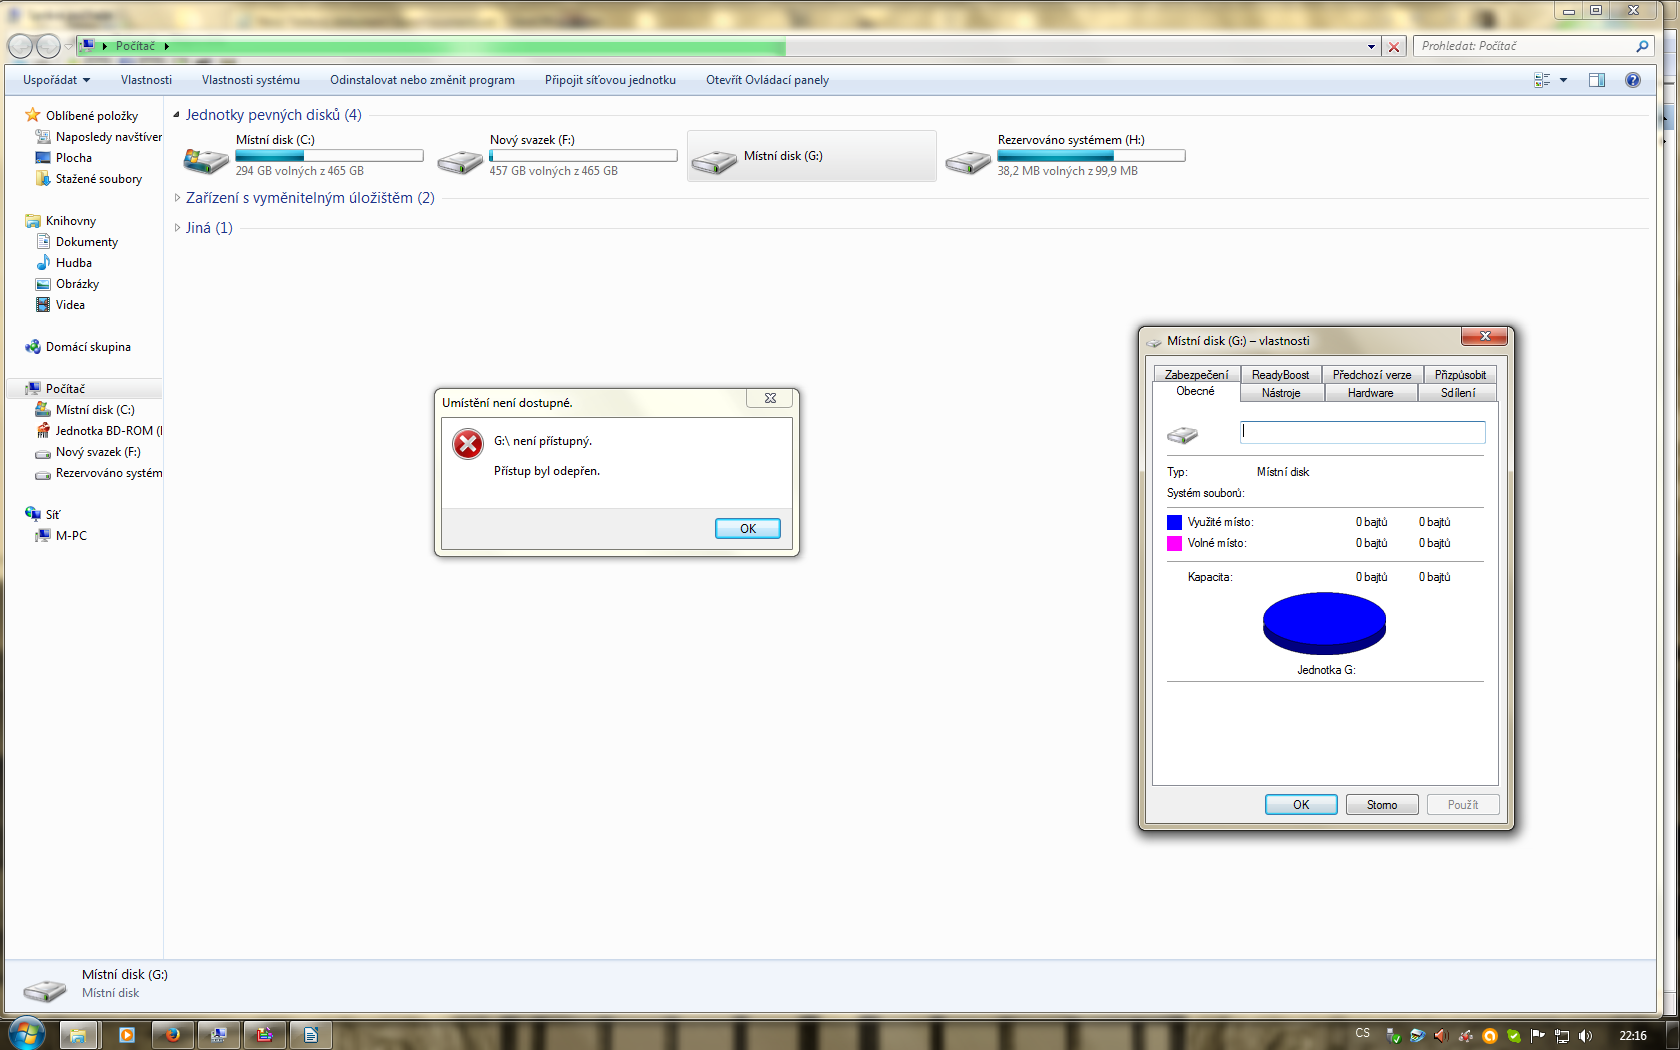1680x1050 pixels.
Task: Open the Místní disk (C:) drive icon
Action: click(206, 159)
